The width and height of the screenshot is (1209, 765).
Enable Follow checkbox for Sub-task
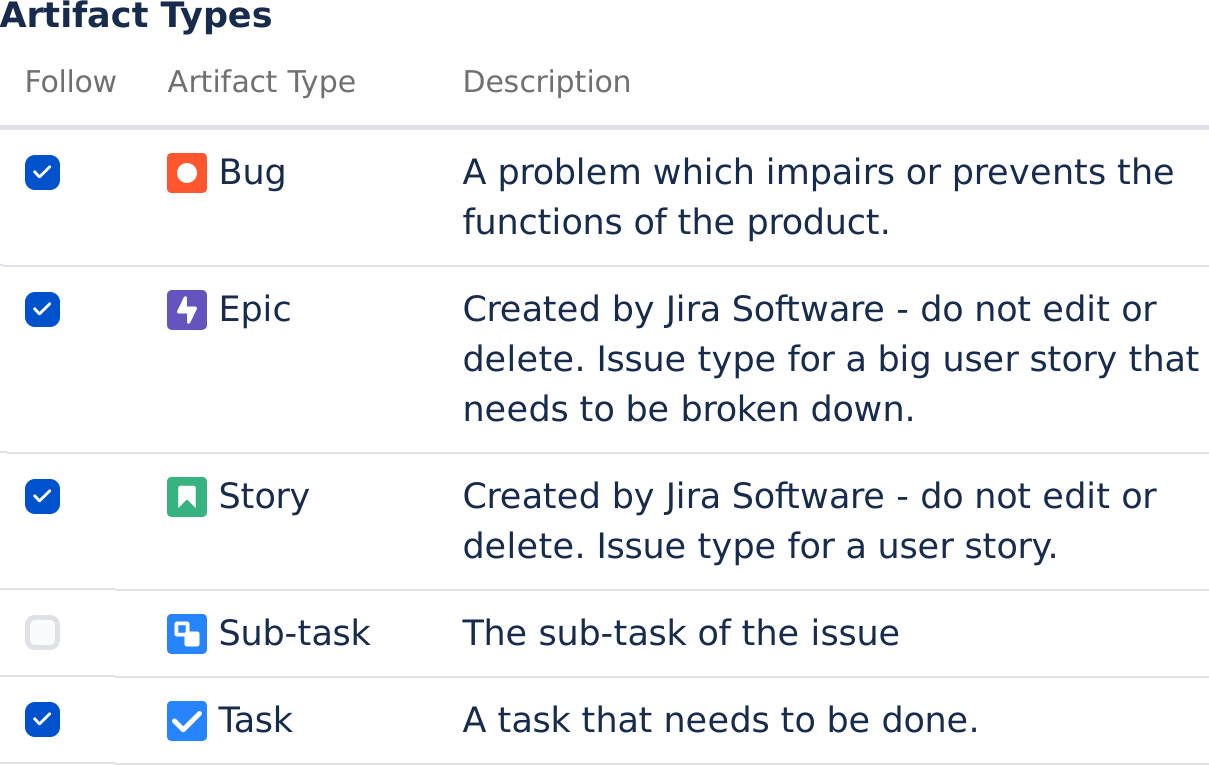click(43, 633)
